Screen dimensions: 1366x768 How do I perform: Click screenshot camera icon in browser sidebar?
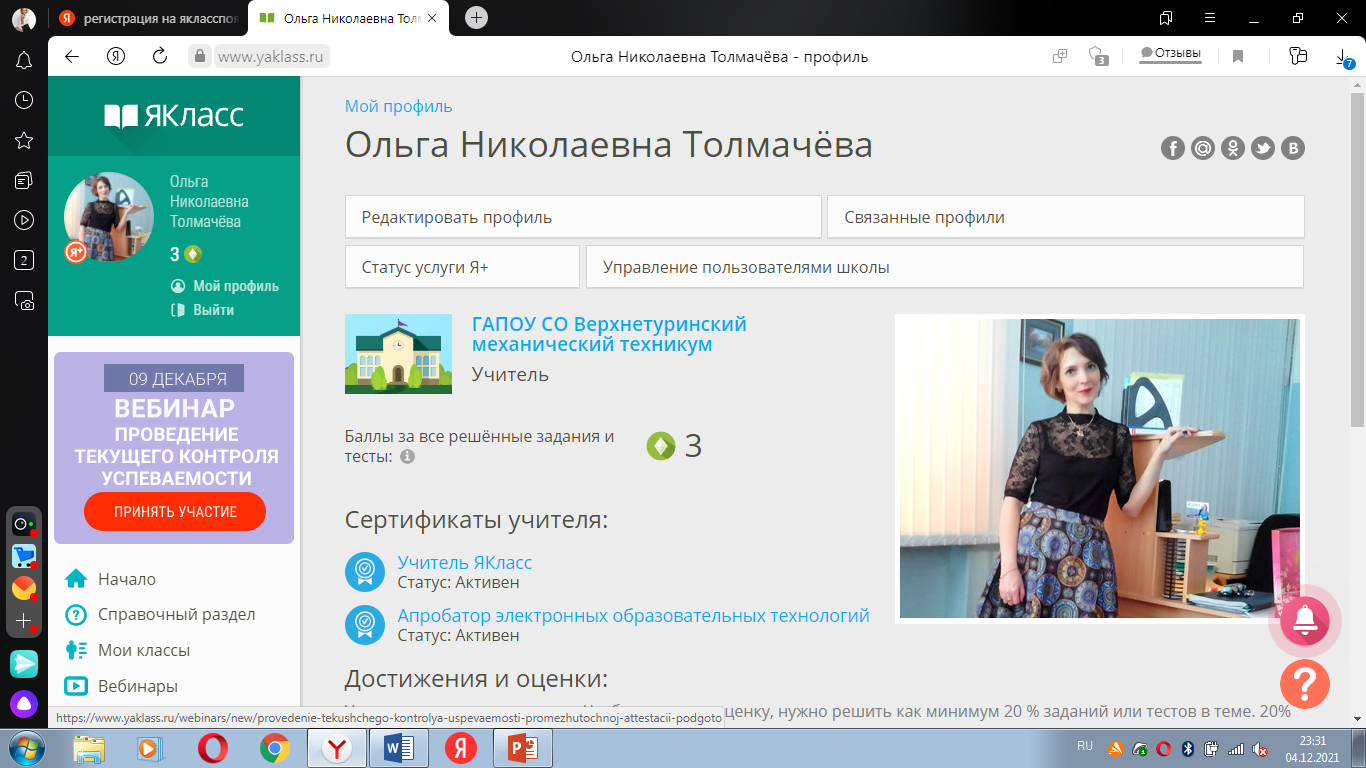(24, 300)
